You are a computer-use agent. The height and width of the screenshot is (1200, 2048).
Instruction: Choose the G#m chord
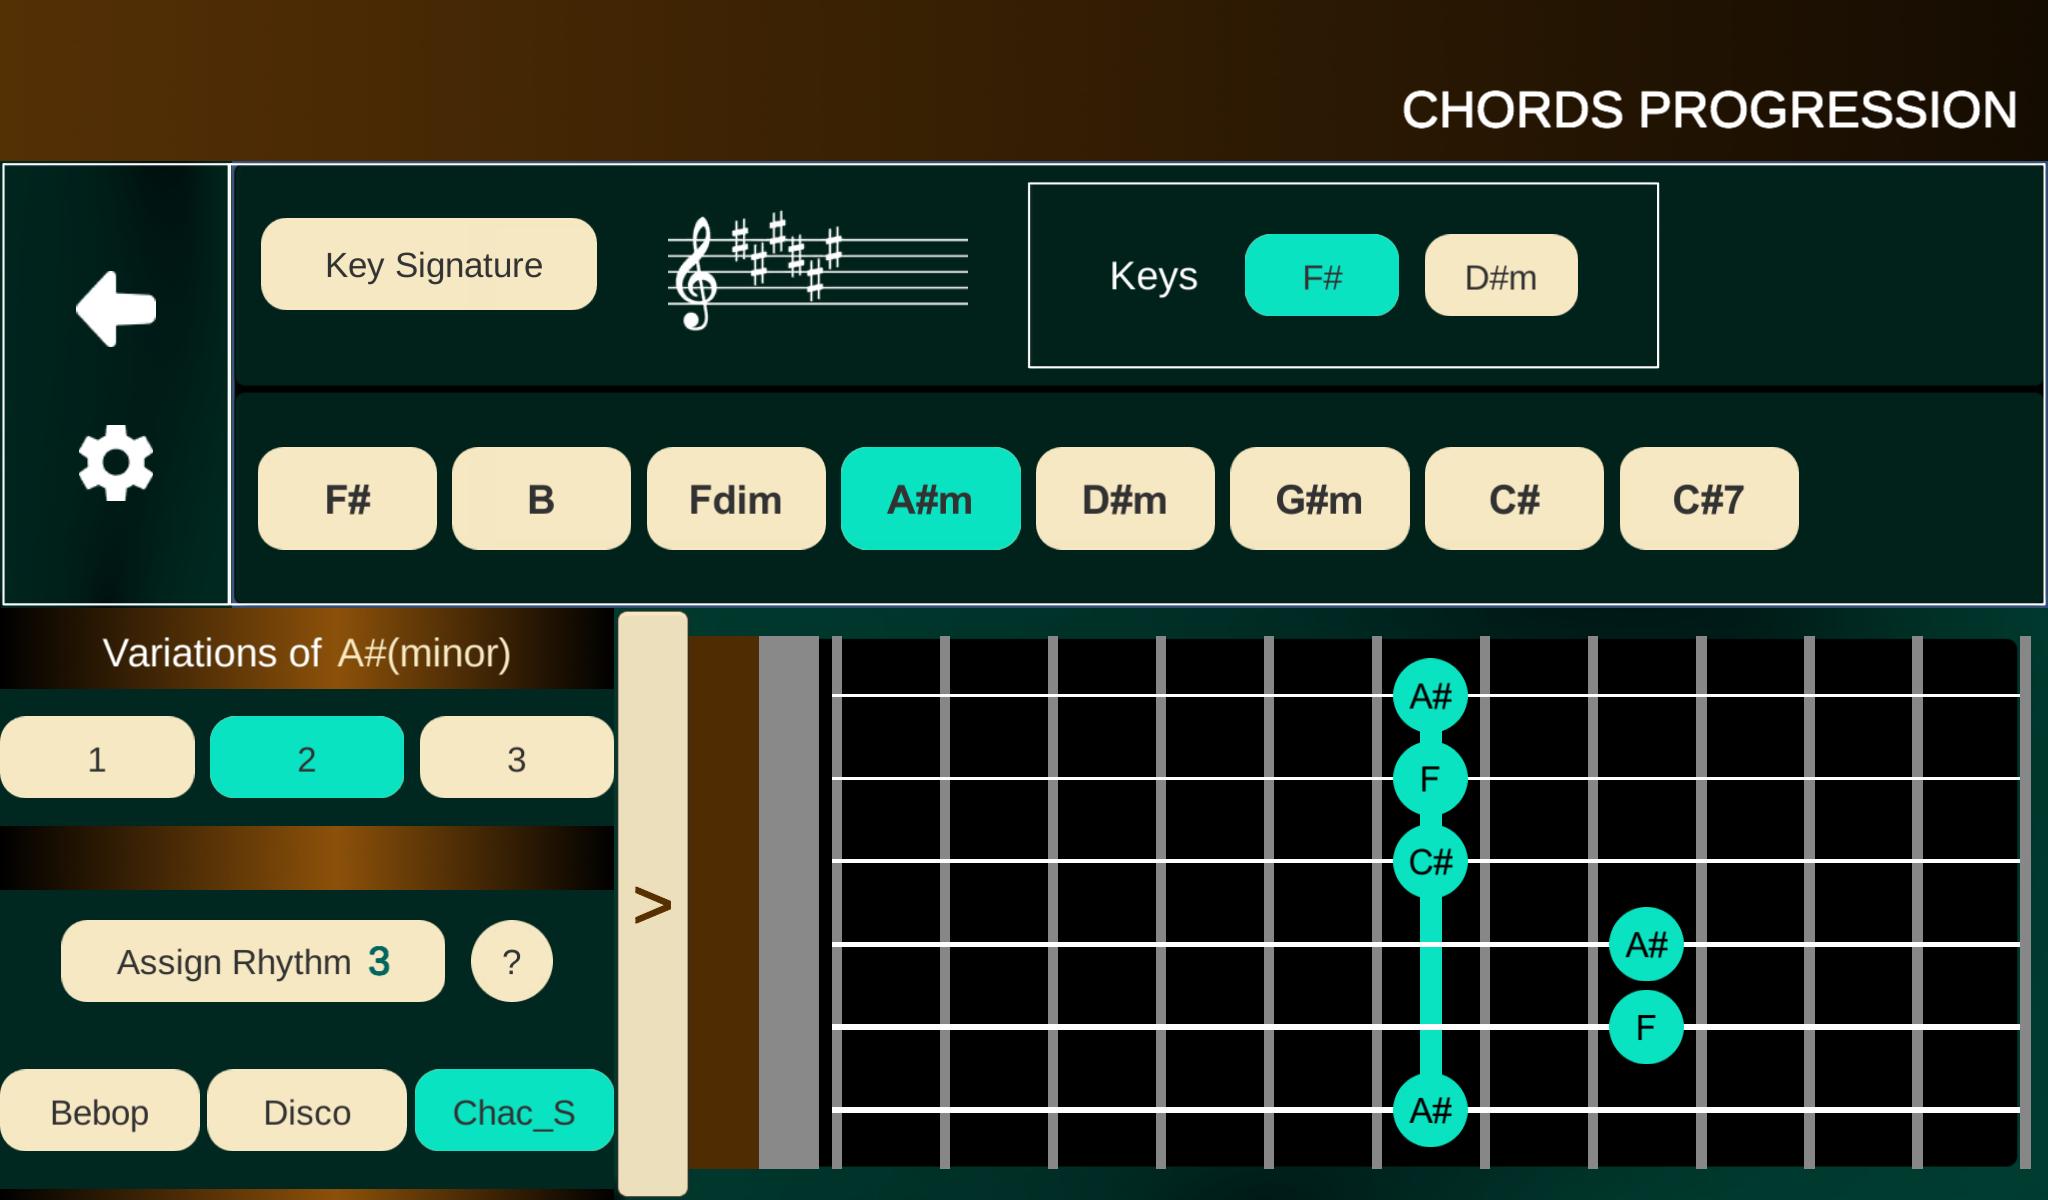[1319, 498]
